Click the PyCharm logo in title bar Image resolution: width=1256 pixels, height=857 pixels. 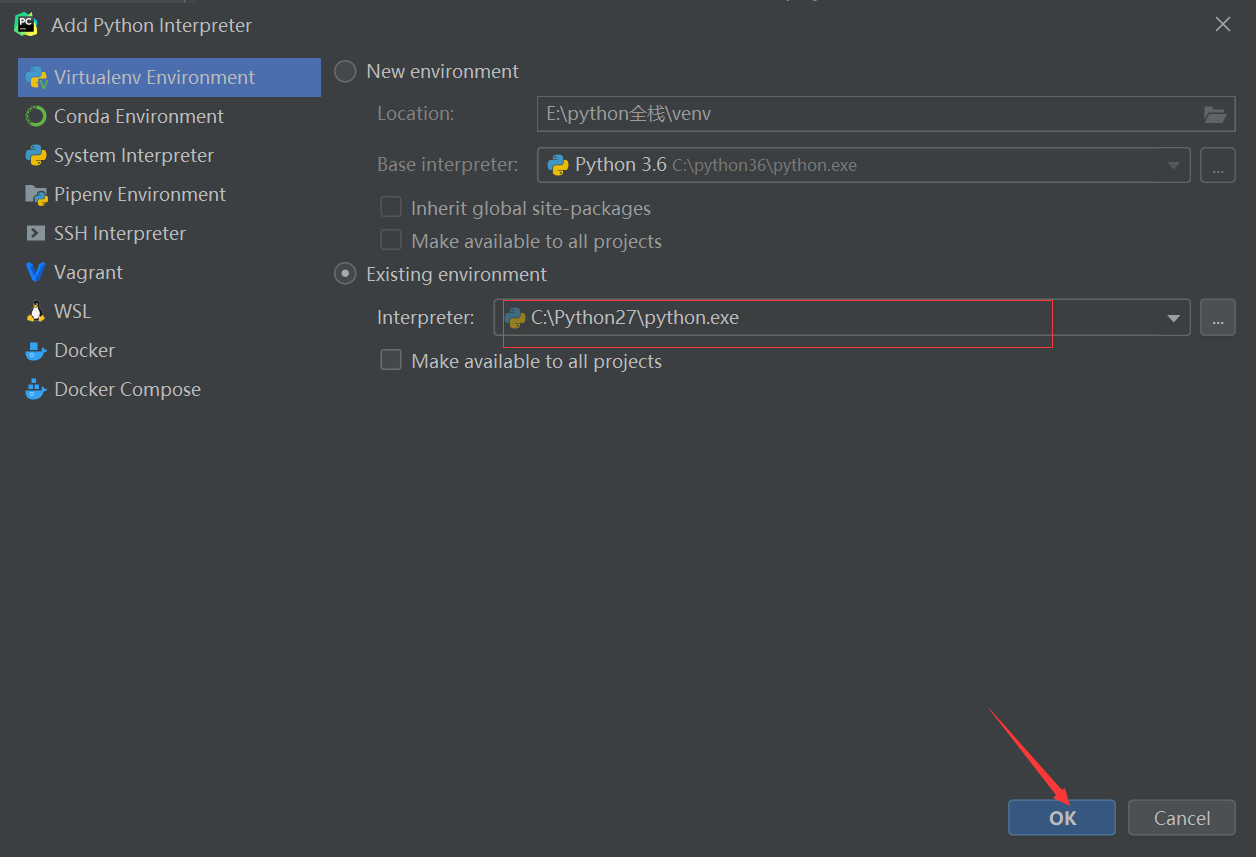point(25,25)
